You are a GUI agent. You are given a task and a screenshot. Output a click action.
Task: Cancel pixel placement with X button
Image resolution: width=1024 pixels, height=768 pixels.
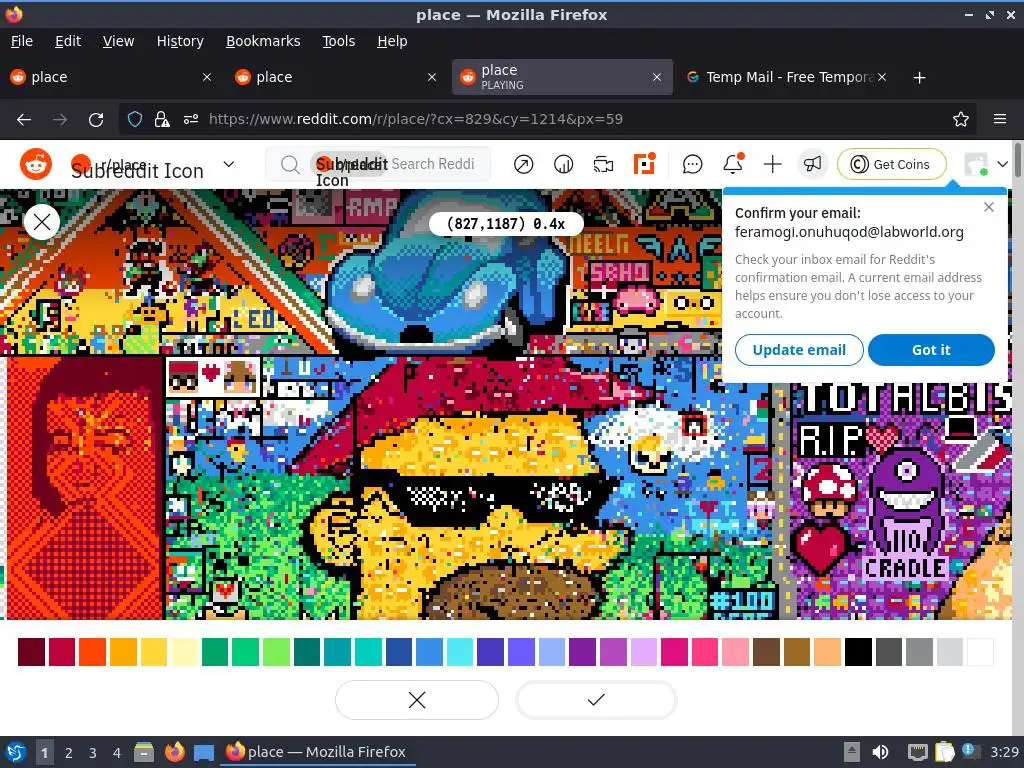point(417,700)
